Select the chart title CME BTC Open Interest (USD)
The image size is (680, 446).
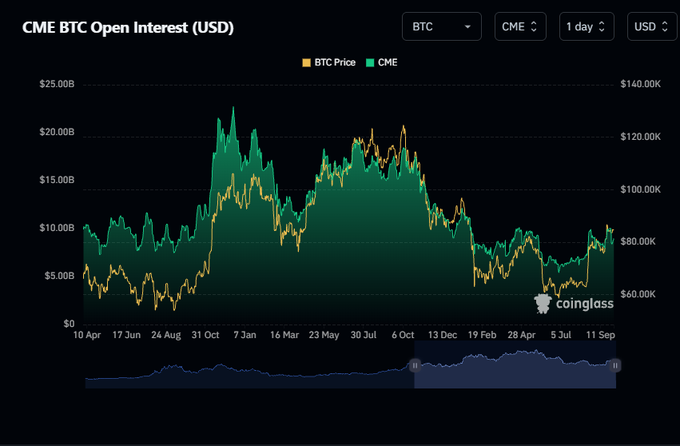click(x=128, y=27)
